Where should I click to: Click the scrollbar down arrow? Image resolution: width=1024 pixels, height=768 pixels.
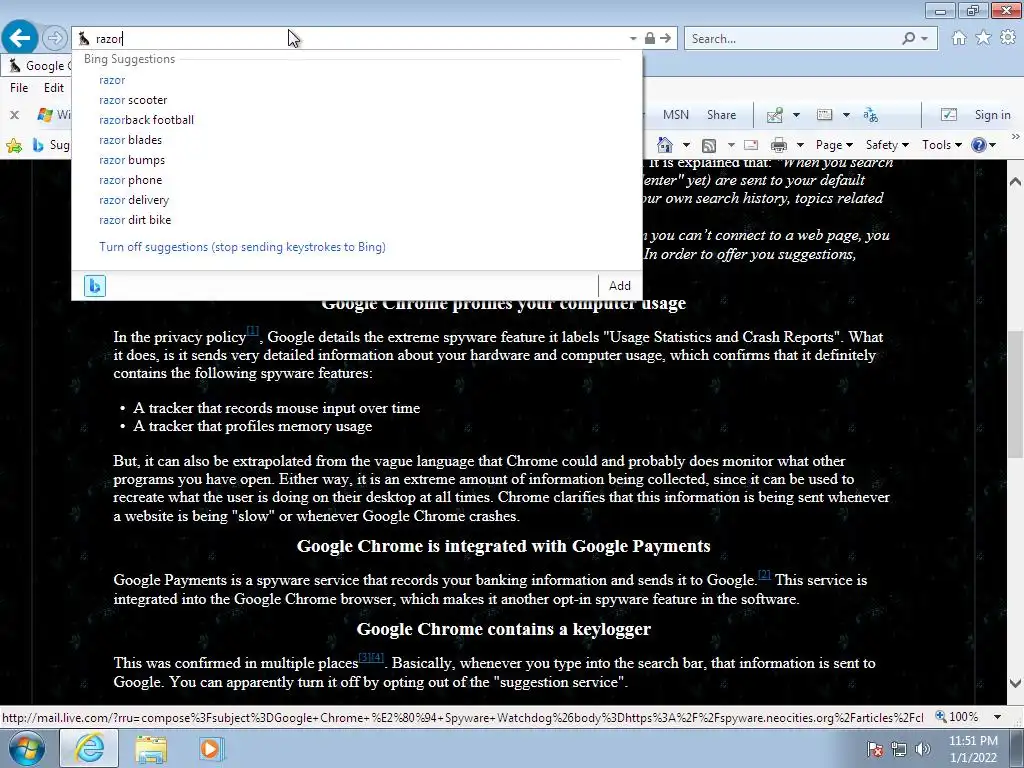[x=1015, y=684]
